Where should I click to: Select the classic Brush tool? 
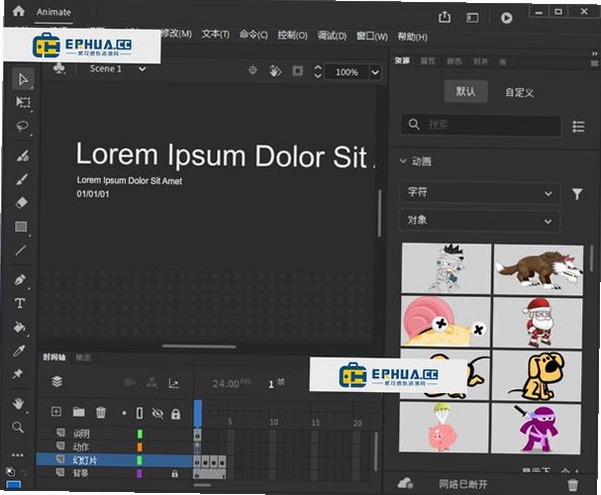click(x=22, y=179)
